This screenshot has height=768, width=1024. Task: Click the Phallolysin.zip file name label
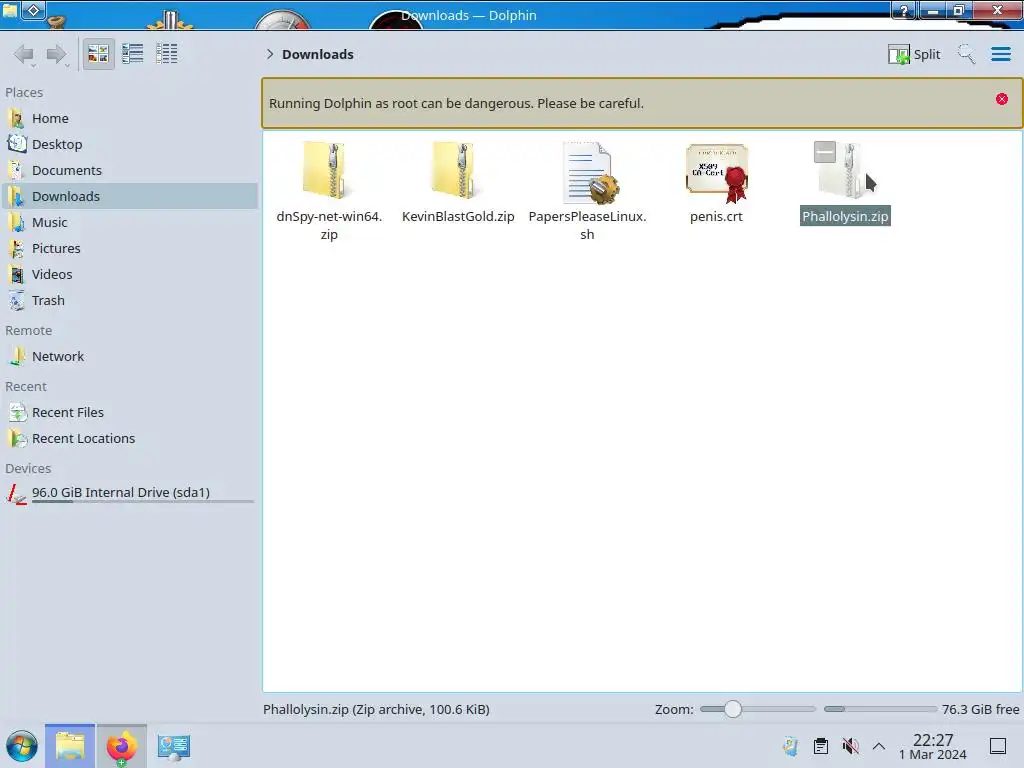tap(845, 216)
